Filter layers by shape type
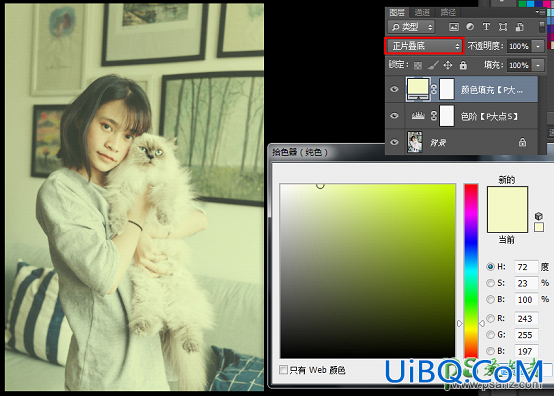 [x=503, y=27]
